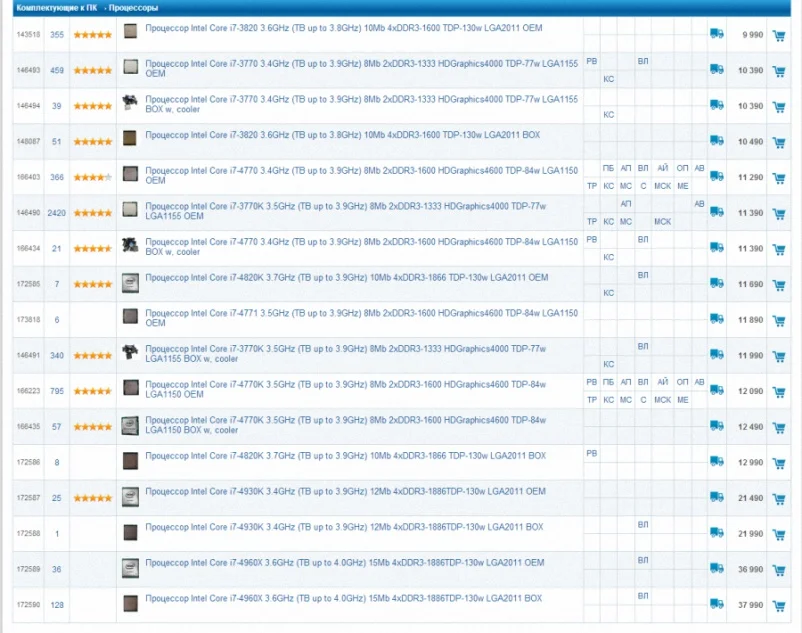Add the 11 990 i7-3770K BOX to cart
The width and height of the screenshot is (802, 633).
[778, 356]
